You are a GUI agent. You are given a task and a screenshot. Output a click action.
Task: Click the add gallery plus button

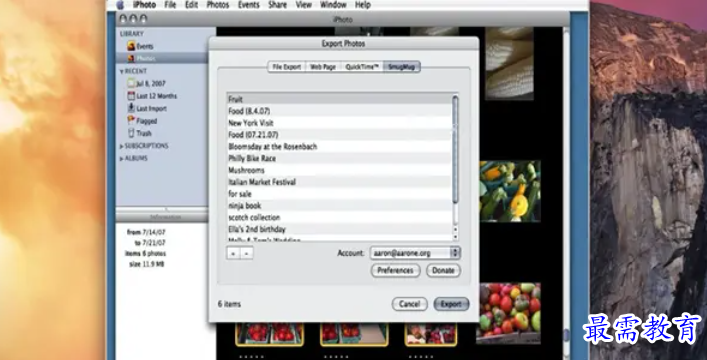[233, 254]
